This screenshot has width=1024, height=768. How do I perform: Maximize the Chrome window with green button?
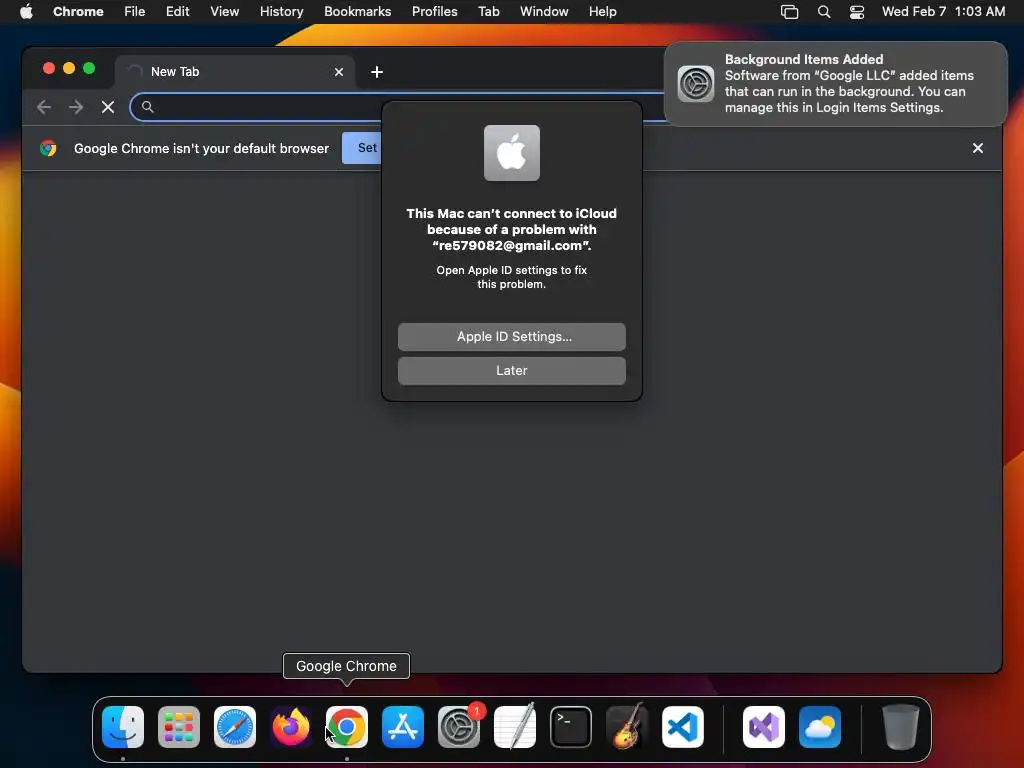[89, 68]
